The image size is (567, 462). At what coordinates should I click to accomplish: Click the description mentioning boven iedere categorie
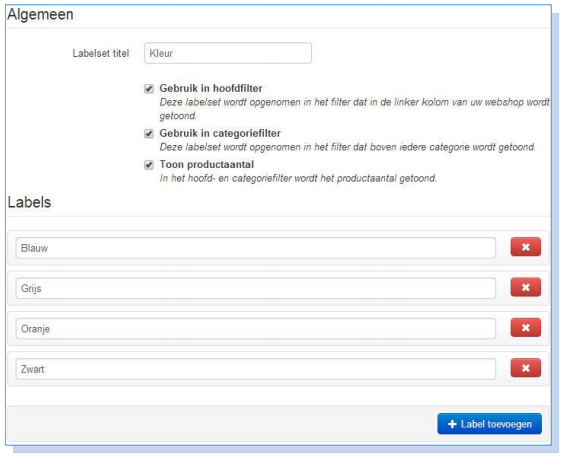pyautogui.click(x=348, y=147)
